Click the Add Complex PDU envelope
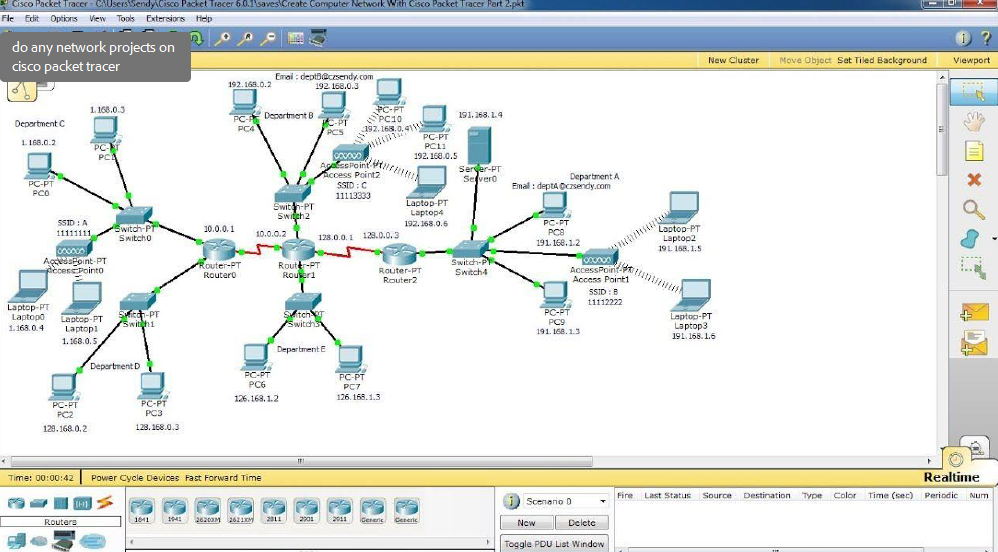The height and width of the screenshot is (552, 998). click(974, 343)
